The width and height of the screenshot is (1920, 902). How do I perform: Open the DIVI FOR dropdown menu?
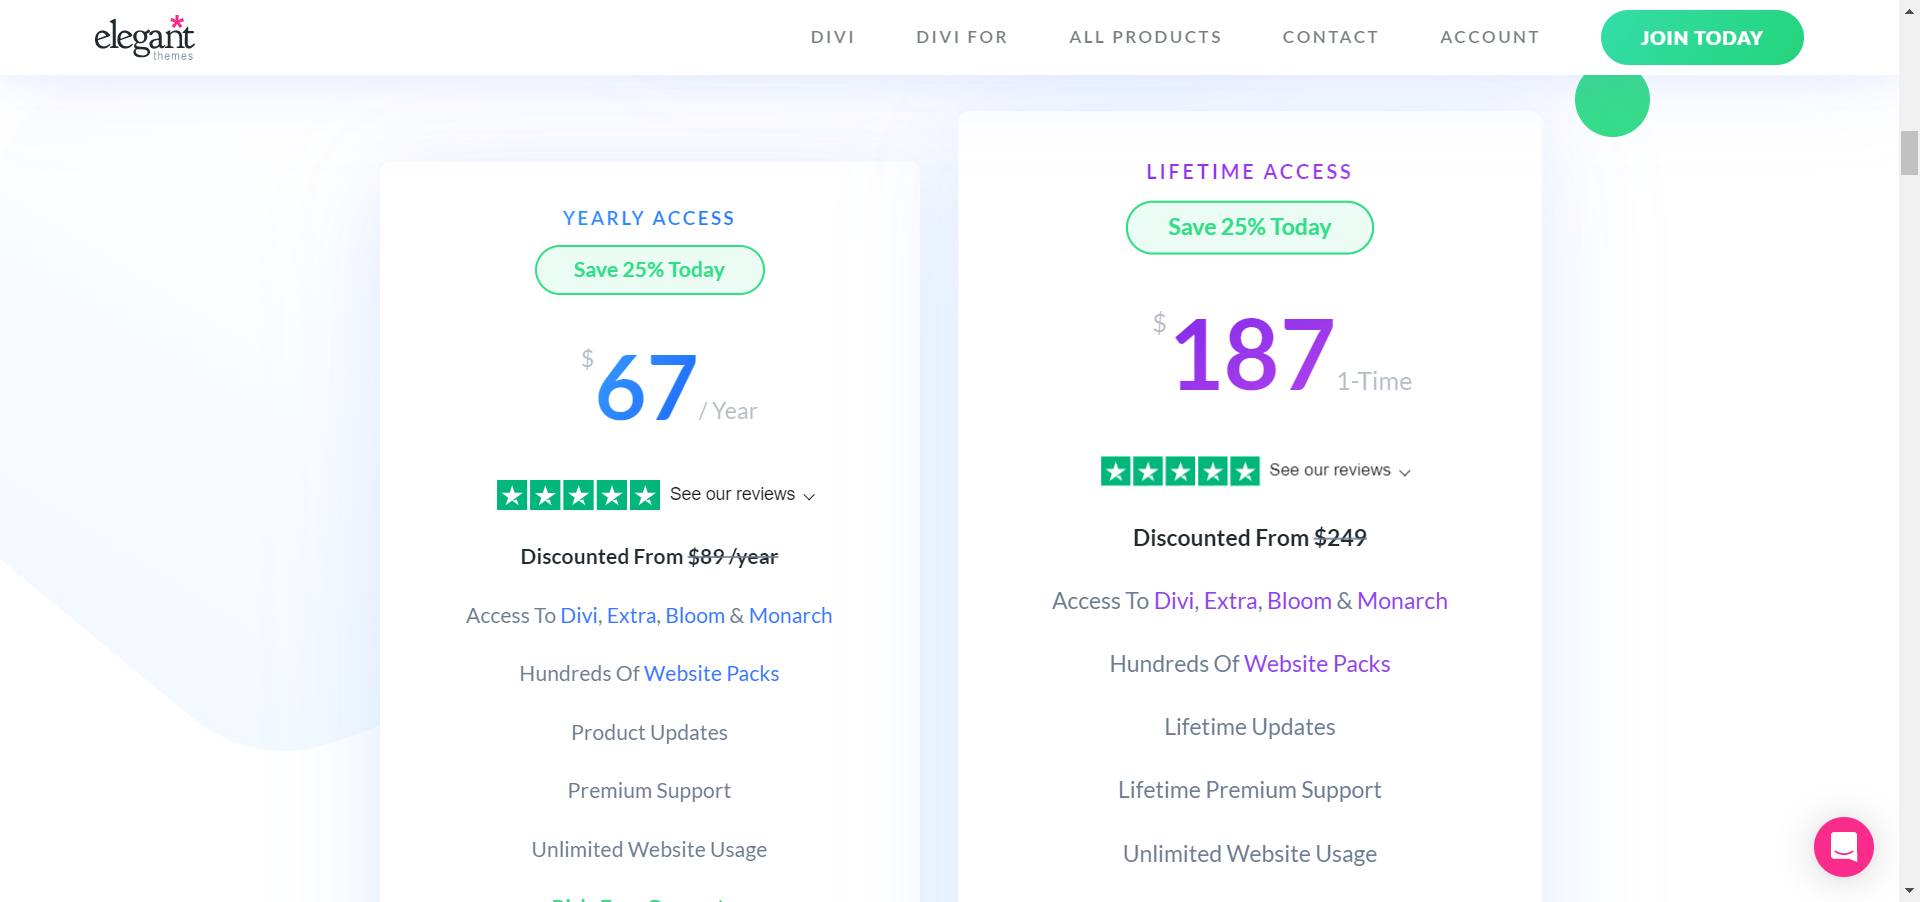961,37
